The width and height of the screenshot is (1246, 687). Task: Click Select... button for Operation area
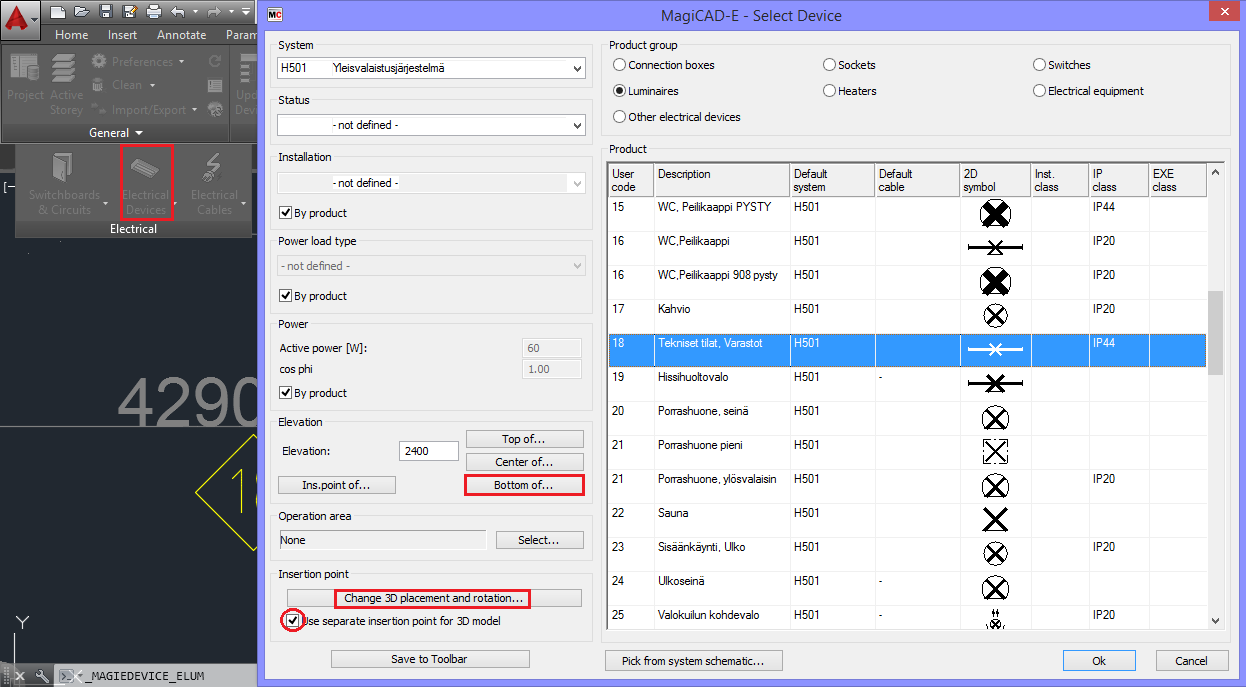tap(538, 540)
